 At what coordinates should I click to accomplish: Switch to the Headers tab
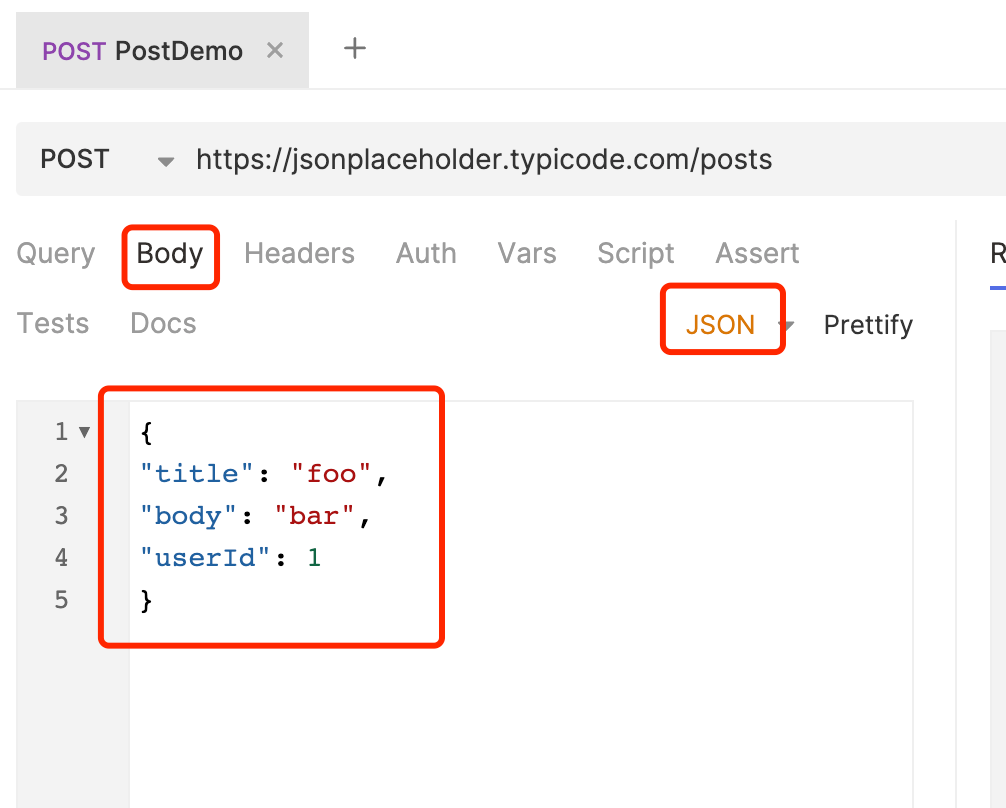pyautogui.click(x=299, y=254)
